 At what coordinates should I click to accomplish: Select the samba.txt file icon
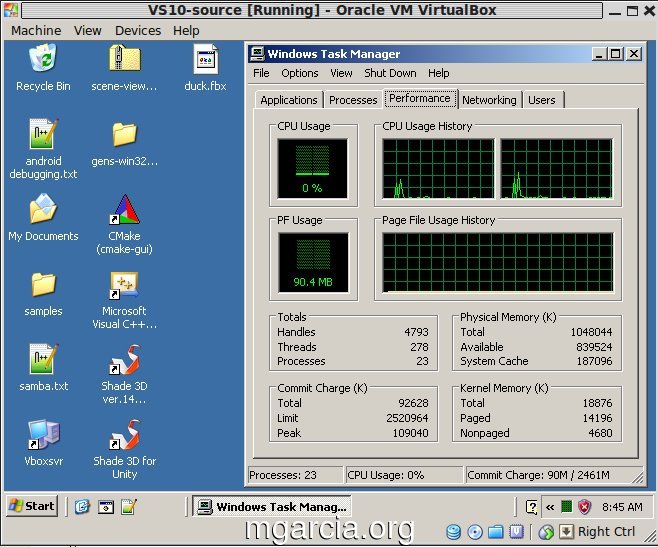point(43,359)
